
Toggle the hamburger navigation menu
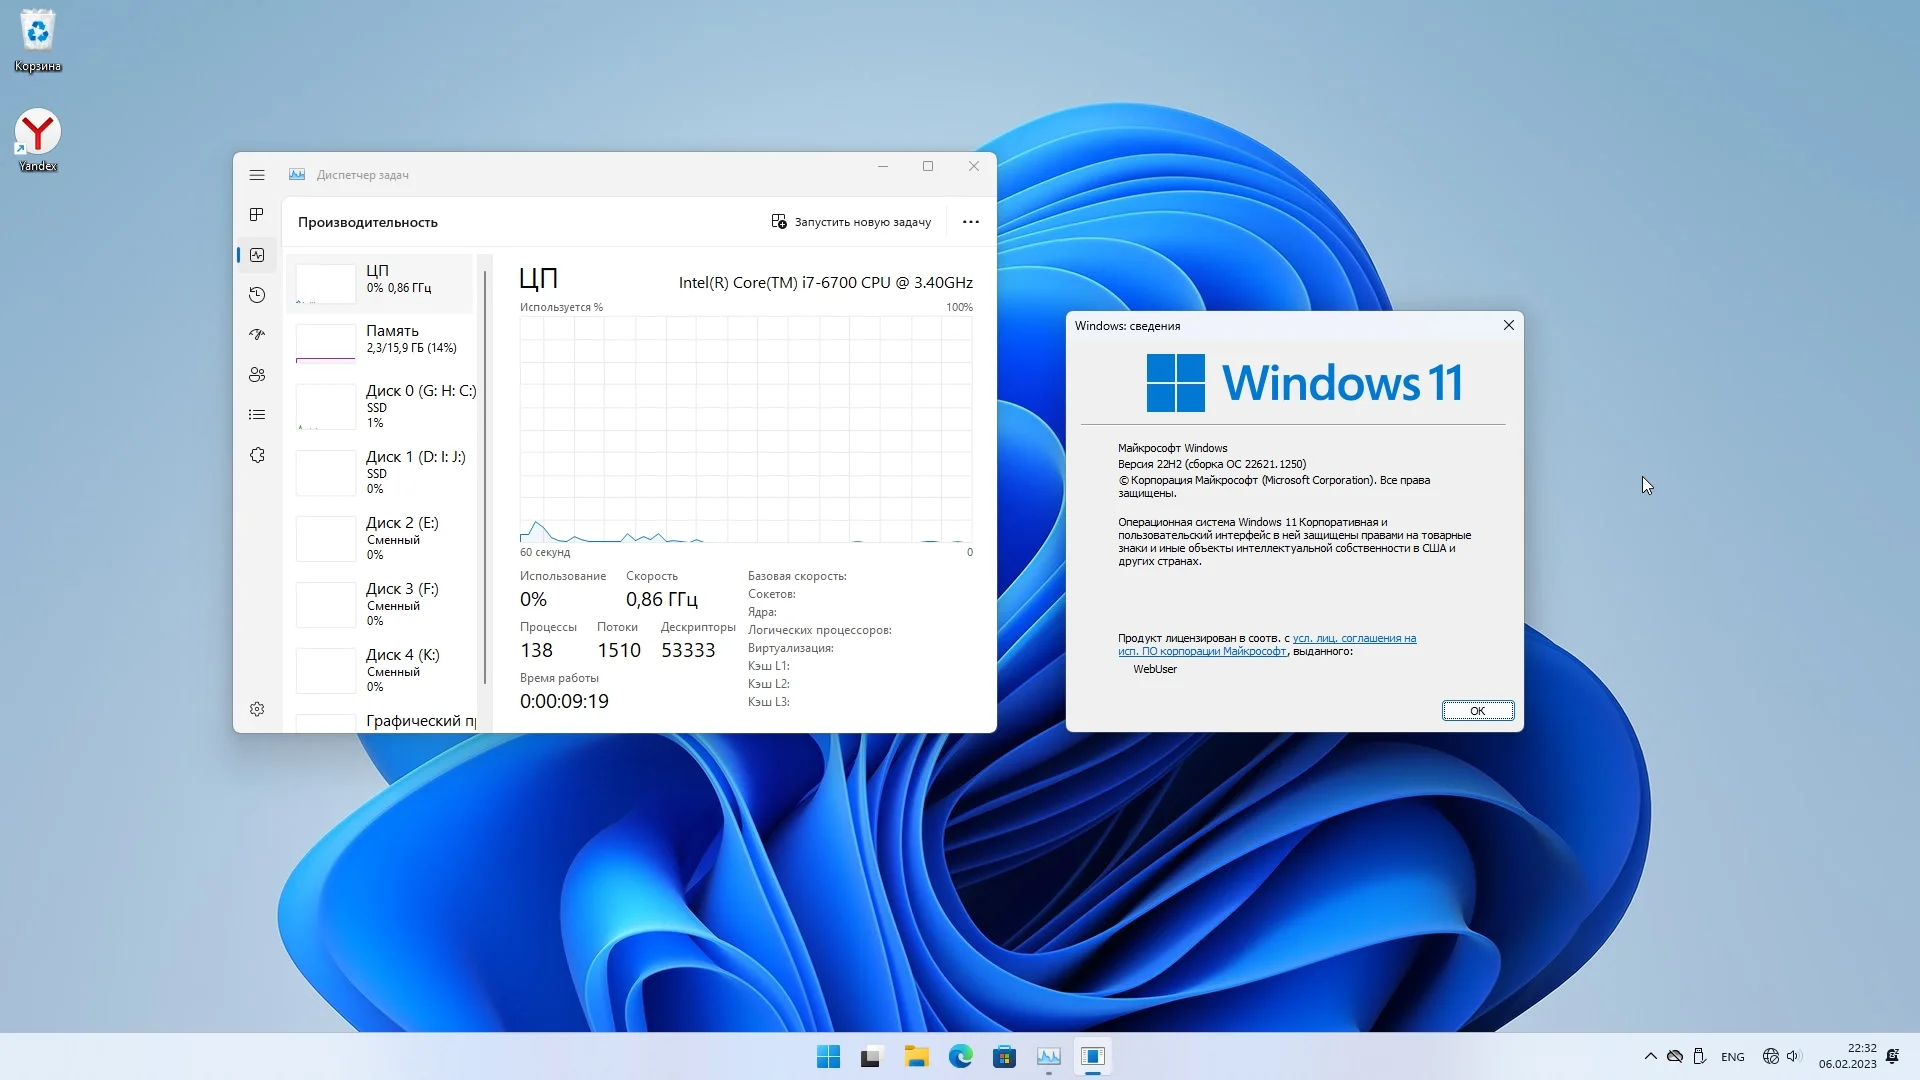(257, 175)
